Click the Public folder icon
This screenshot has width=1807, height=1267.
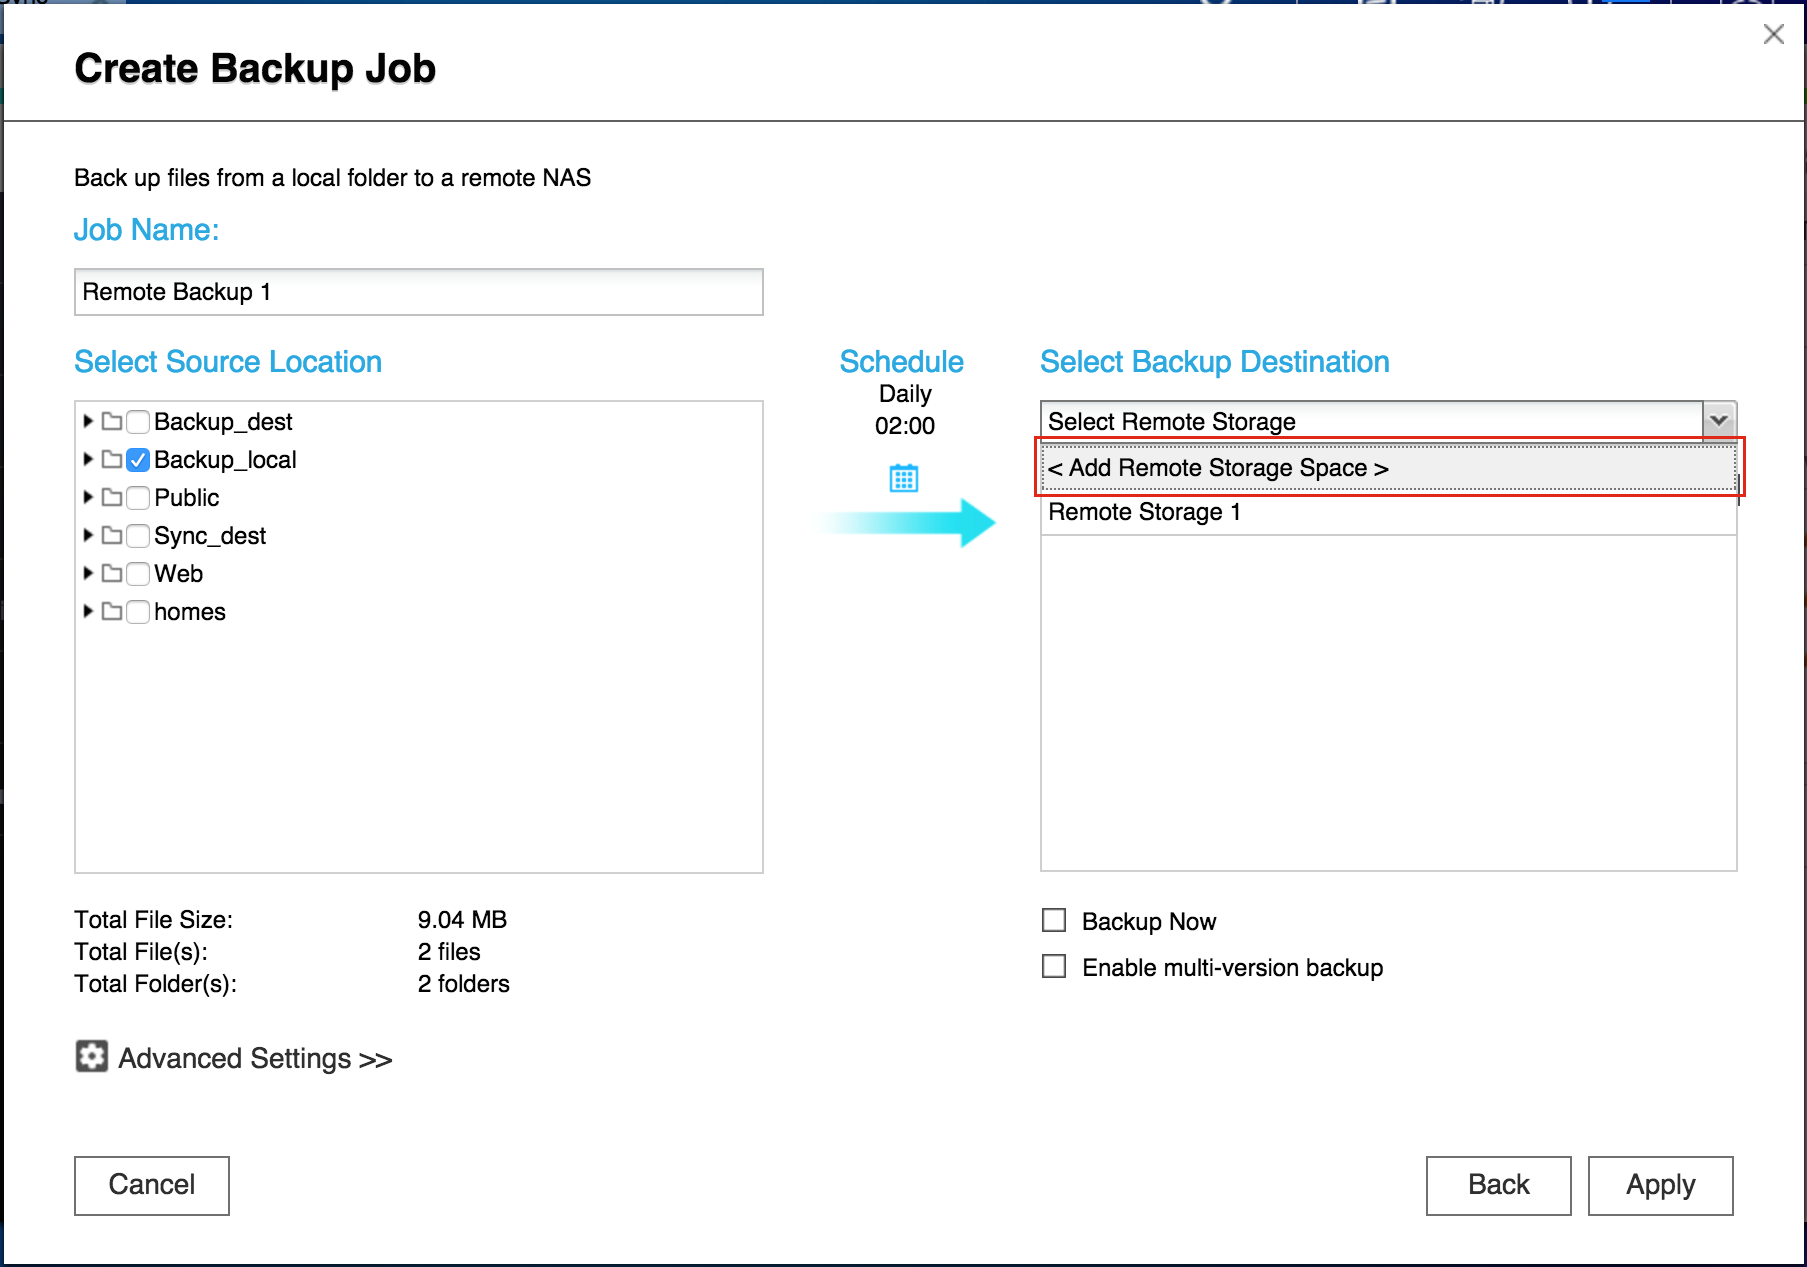click(112, 498)
